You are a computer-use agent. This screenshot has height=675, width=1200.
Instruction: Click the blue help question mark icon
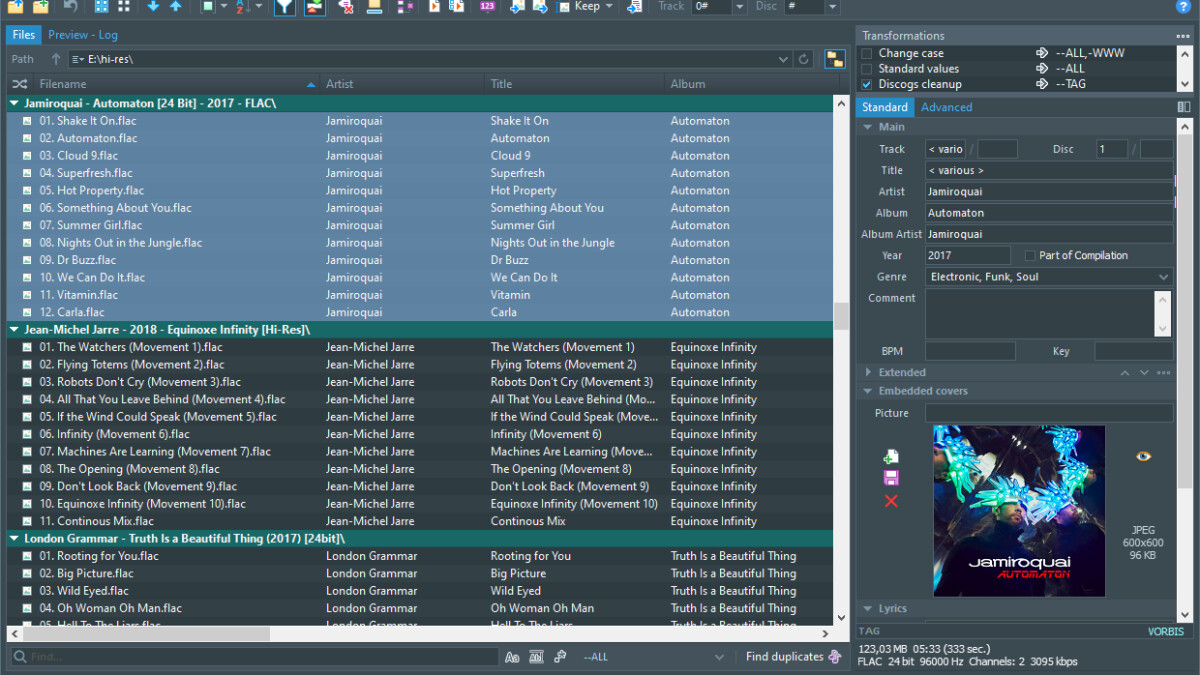[1183, 7]
